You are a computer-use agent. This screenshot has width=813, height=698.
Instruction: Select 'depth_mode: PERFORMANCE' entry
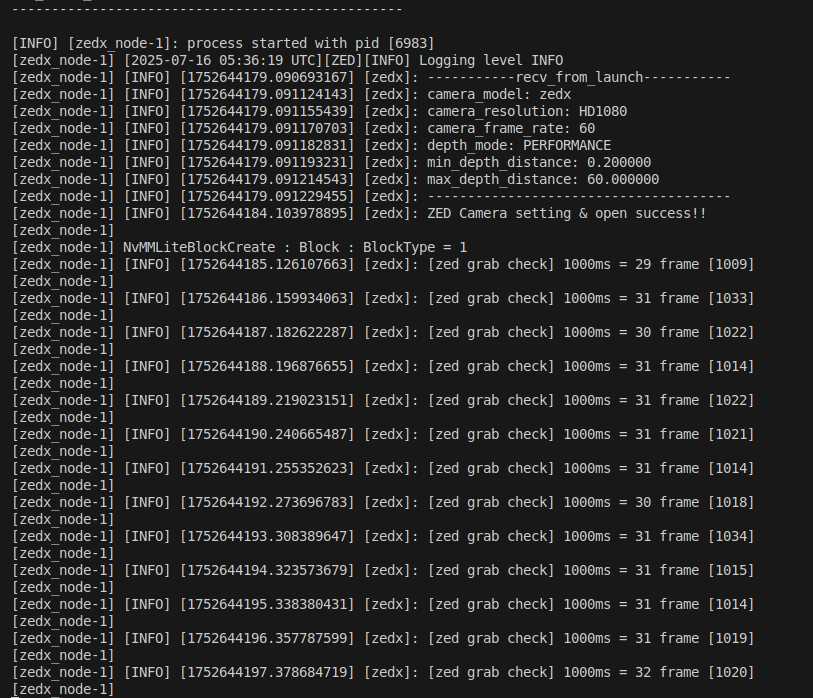[x=519, y=146]
